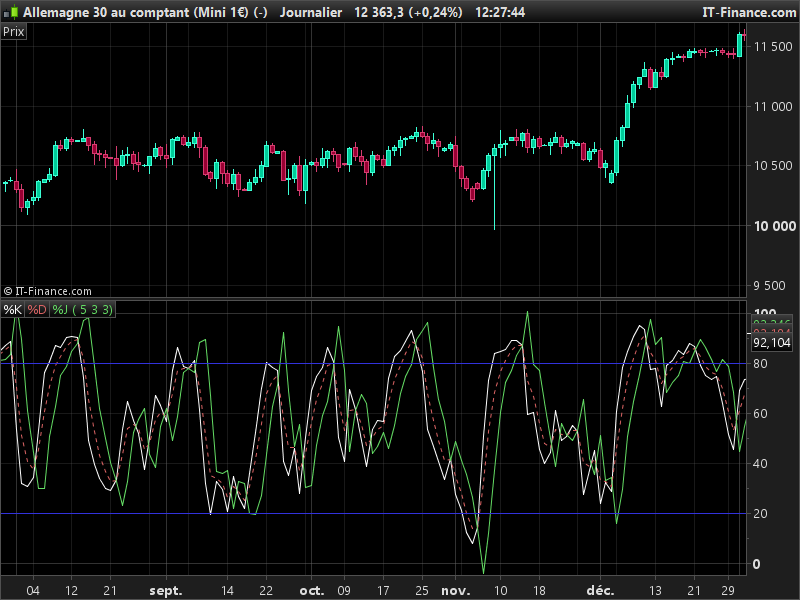
Task: Click the 92,104 stochastic value tag
Action: point(772,343)
